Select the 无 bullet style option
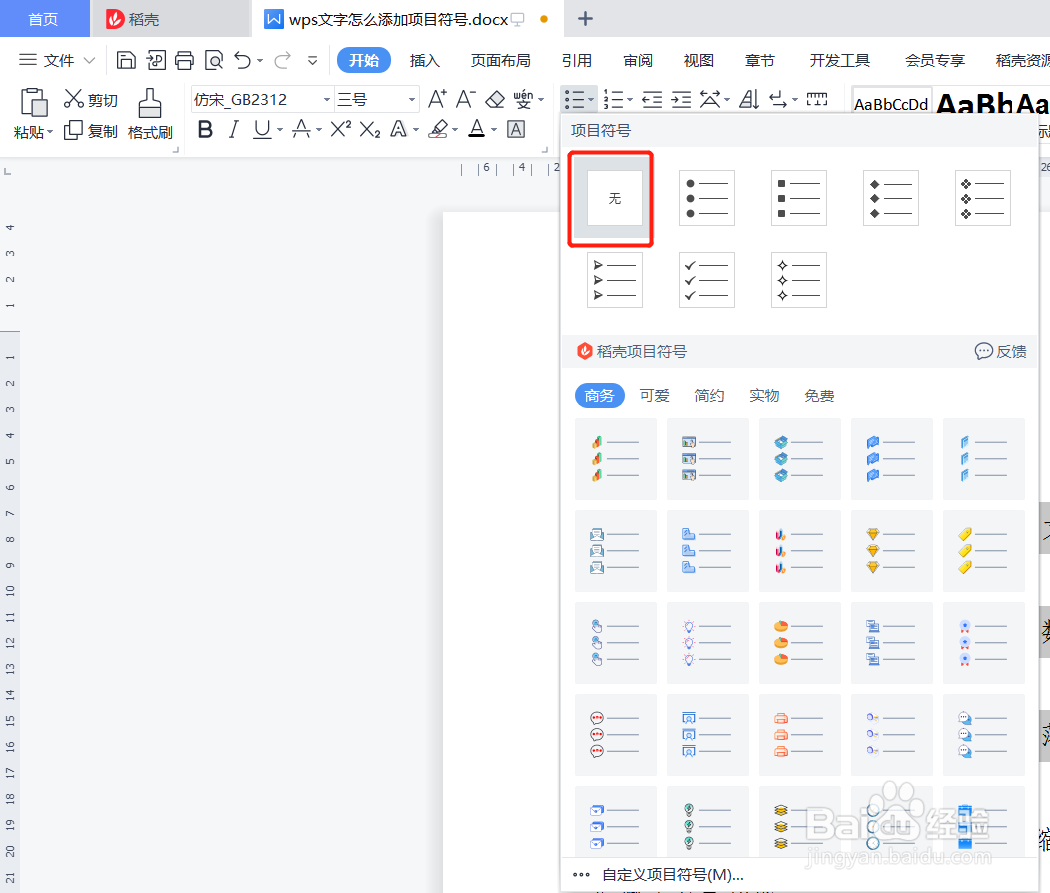1050x893 pixels. (610, 198)
